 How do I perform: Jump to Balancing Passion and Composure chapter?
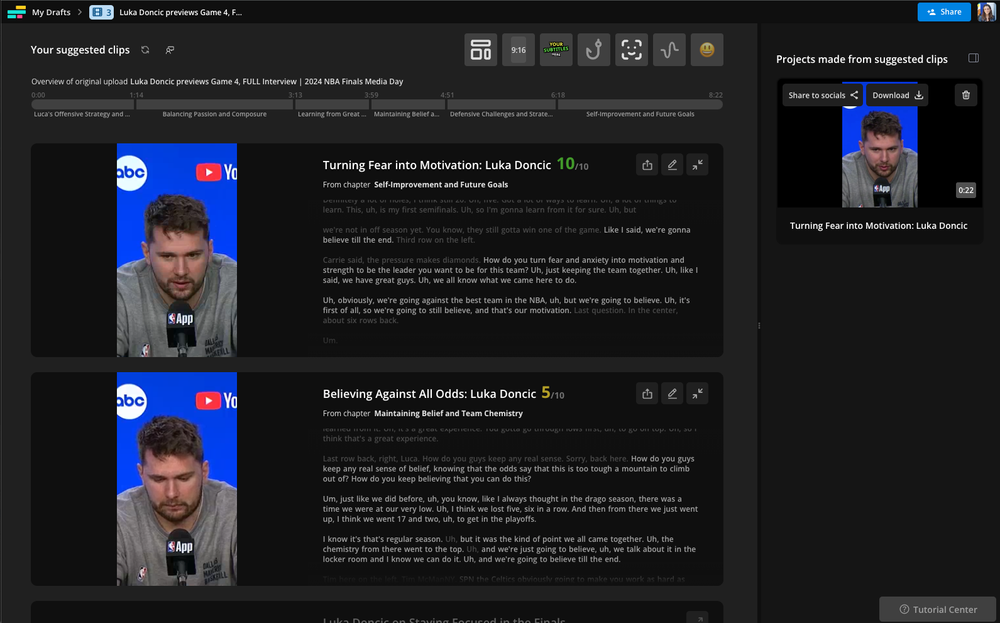pyautogui.click(x=213, y=104)
